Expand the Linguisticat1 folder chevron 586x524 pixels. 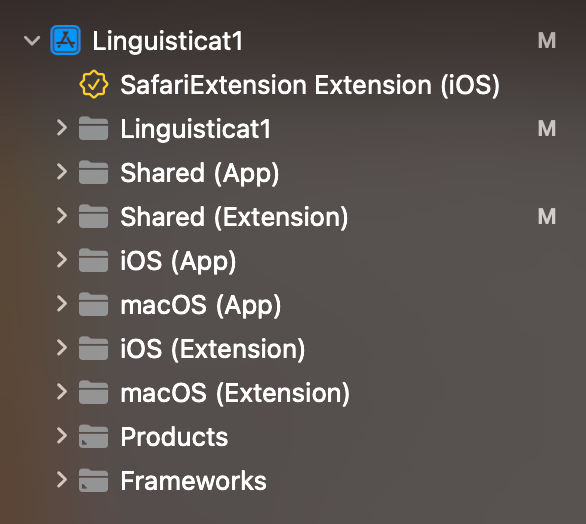pyautogui.click(x=62, y=128)
